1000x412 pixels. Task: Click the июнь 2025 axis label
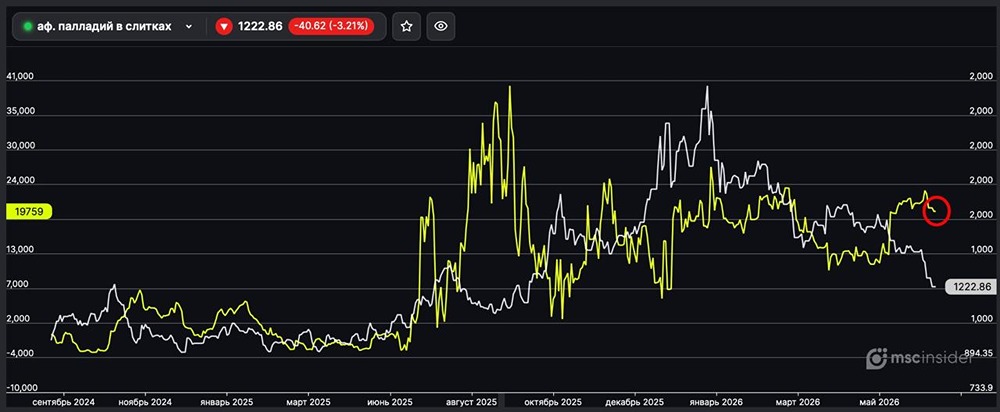(x=390, y=402)
